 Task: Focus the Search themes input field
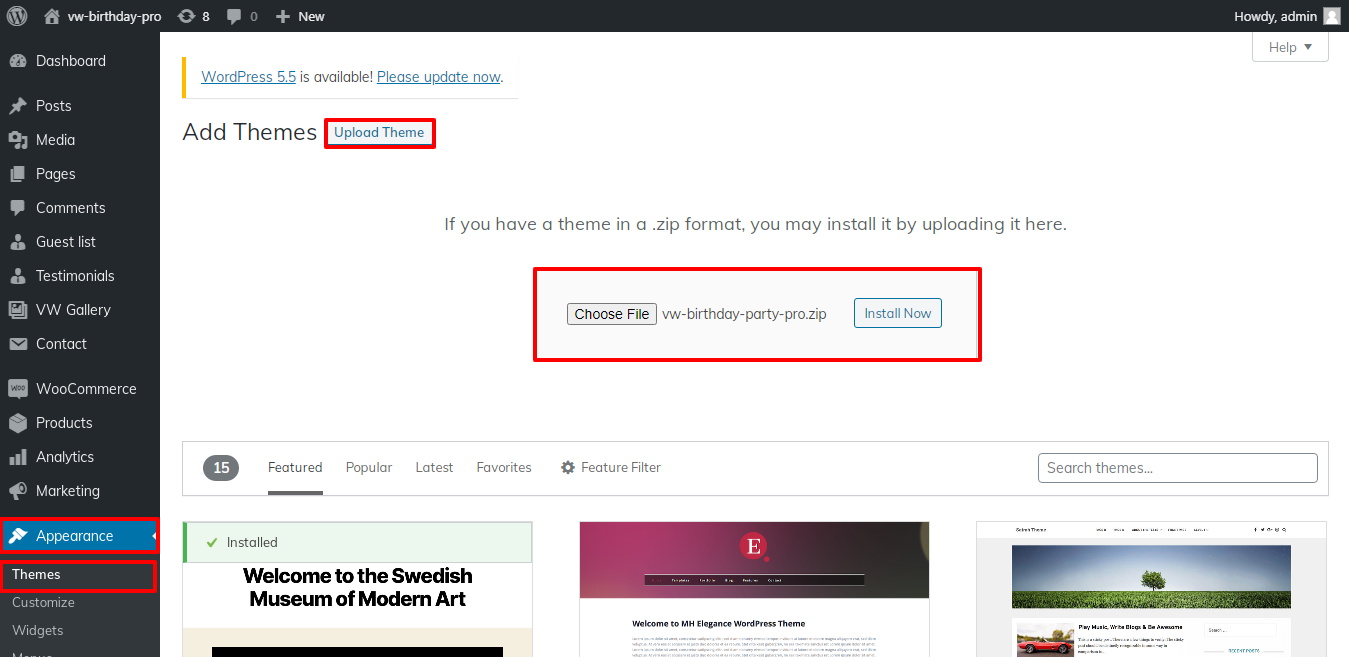point(1177,468)
